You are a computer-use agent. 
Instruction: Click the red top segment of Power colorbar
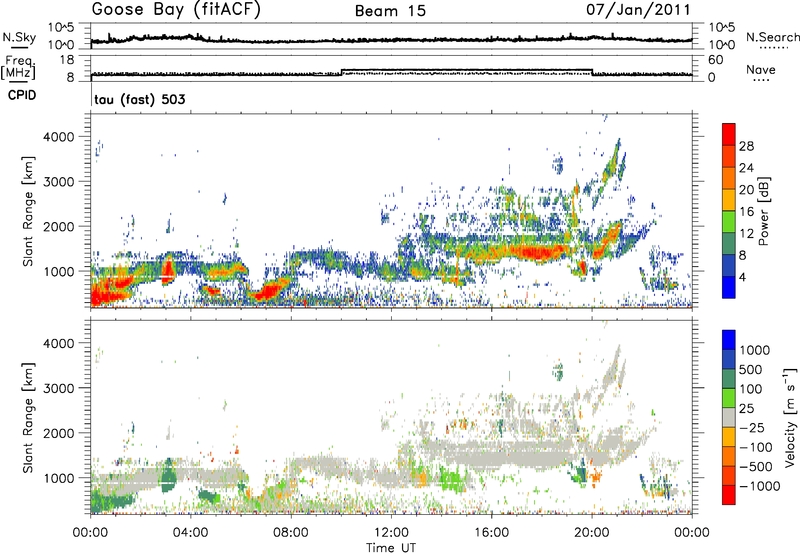(729, 134)
